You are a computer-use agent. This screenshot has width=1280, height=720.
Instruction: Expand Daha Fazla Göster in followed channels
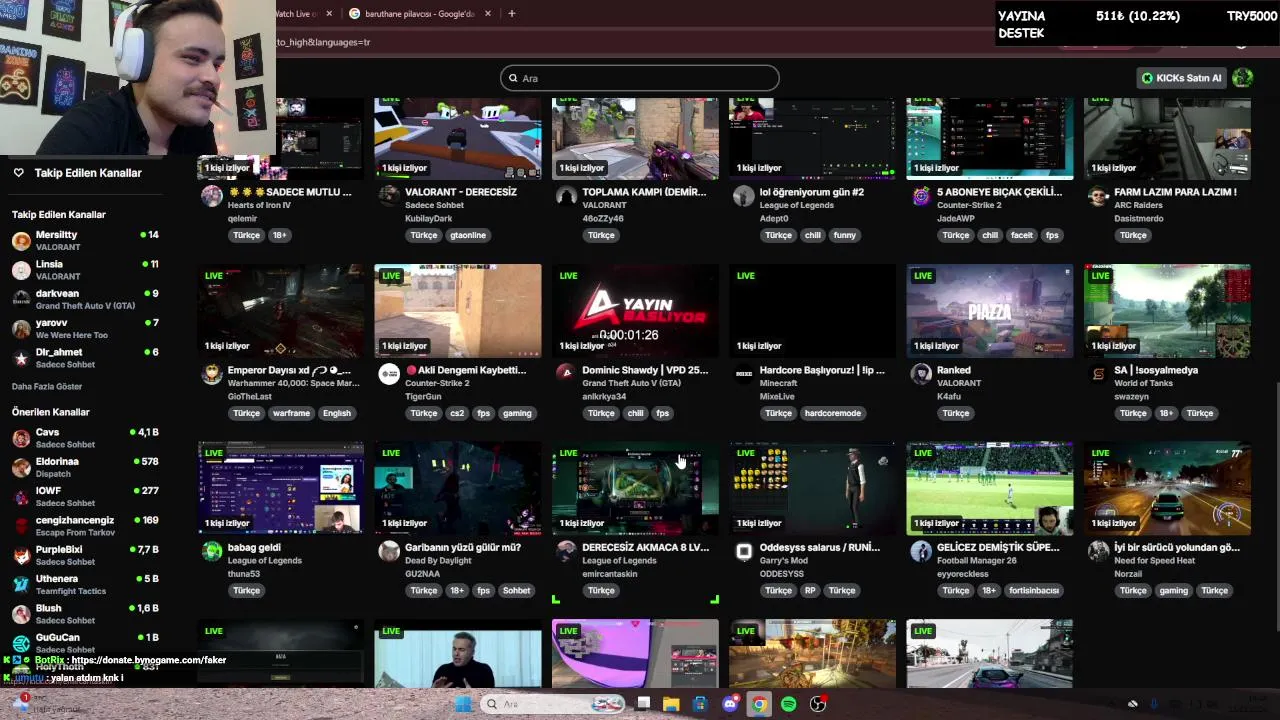point(47,387)
